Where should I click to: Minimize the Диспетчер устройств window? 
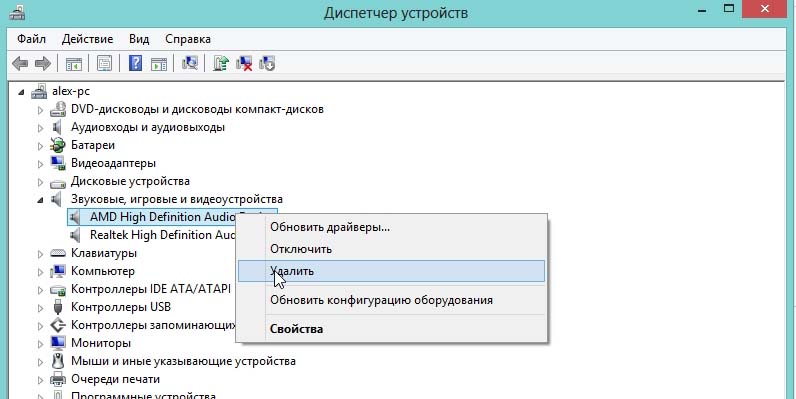(x=703, y=10)
